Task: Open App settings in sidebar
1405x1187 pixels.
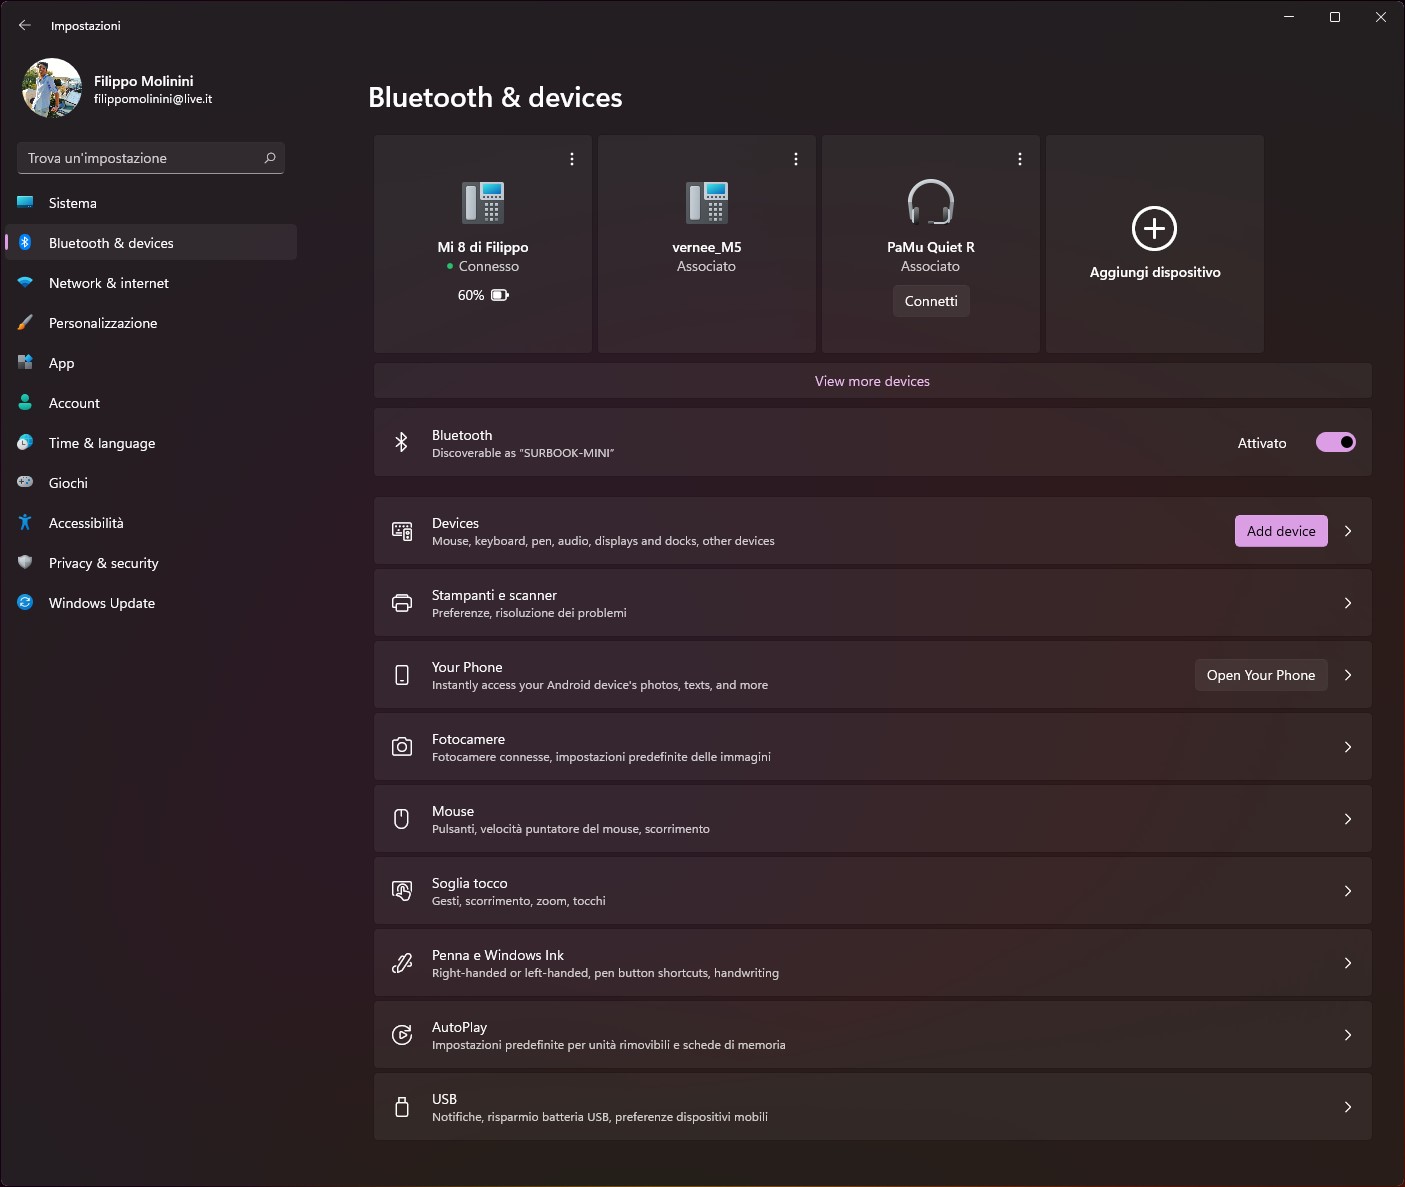Action: 151,363
